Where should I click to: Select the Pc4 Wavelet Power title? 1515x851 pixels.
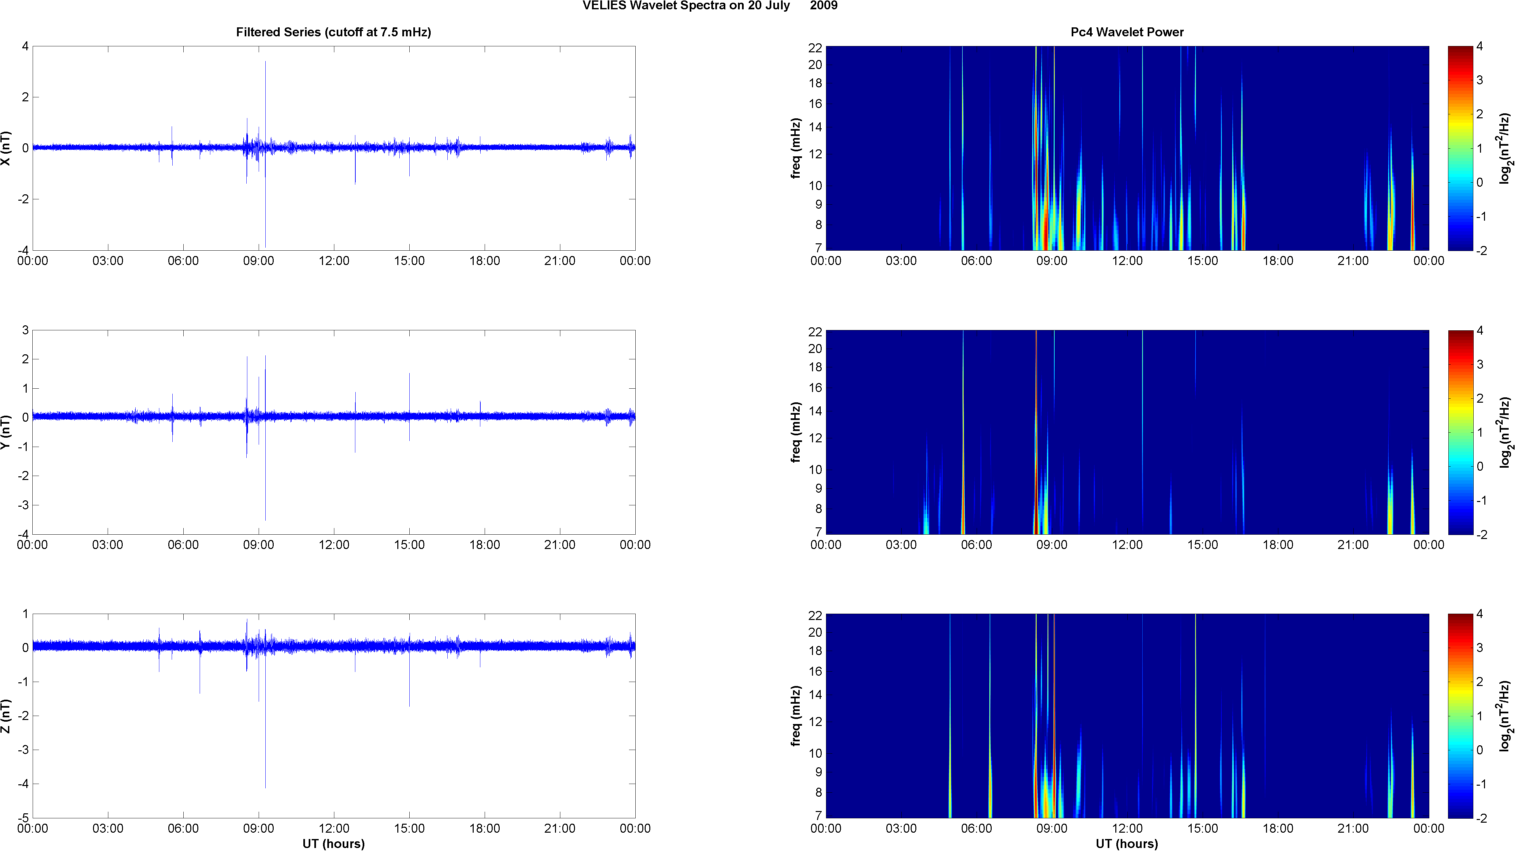[1127, 32]
